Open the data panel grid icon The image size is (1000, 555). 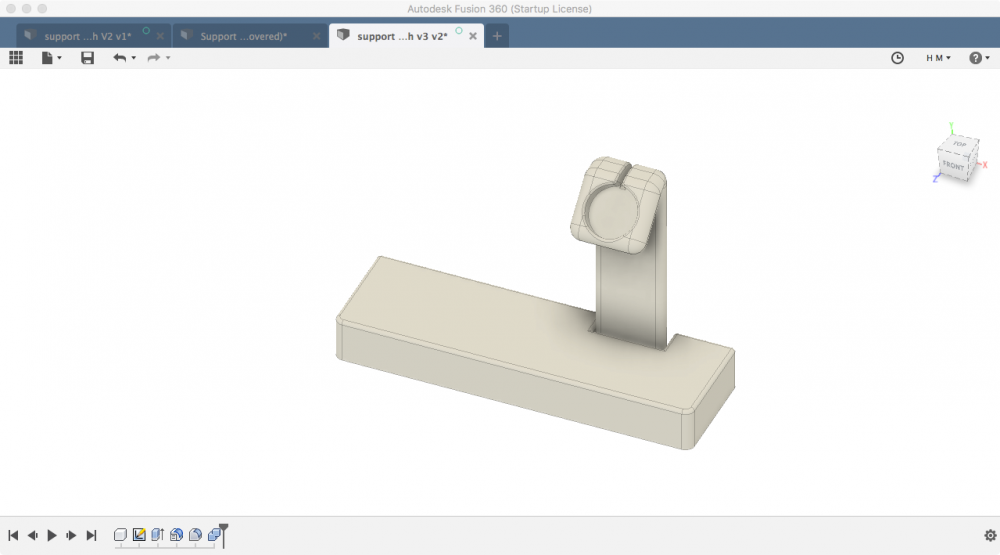click(x=16, y=58)
